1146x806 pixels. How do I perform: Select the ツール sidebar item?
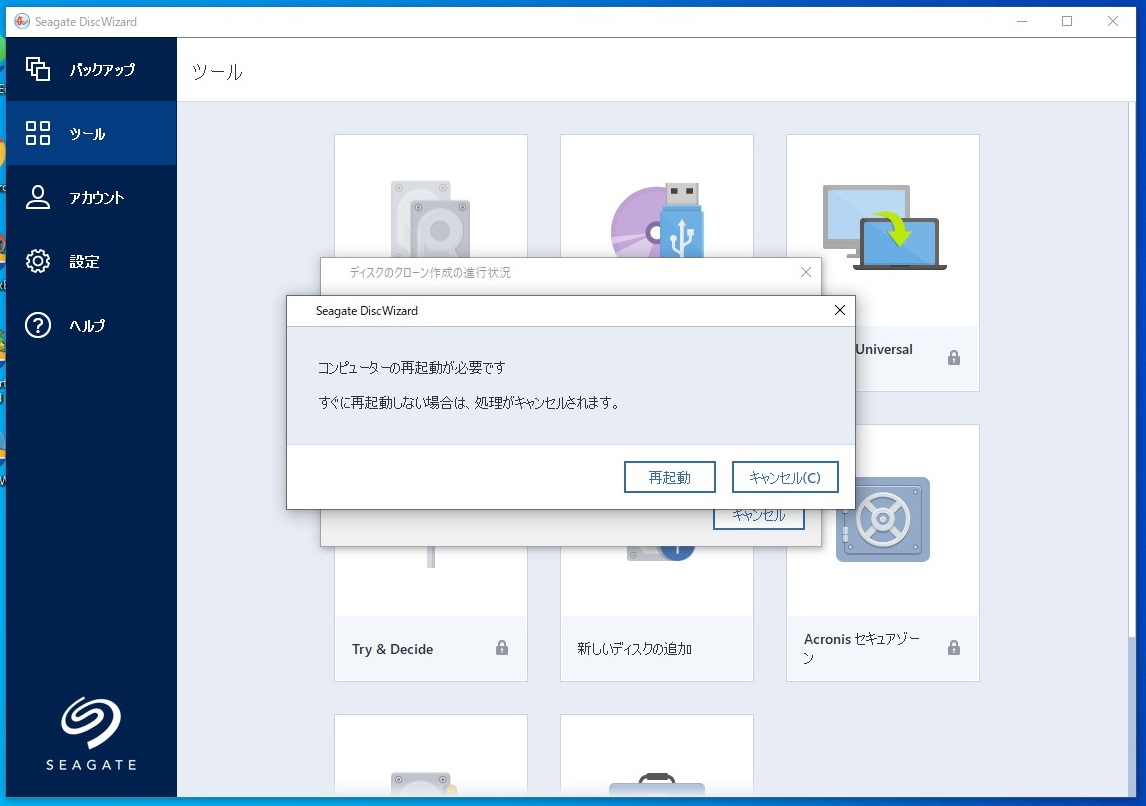(x=91, y=133)
